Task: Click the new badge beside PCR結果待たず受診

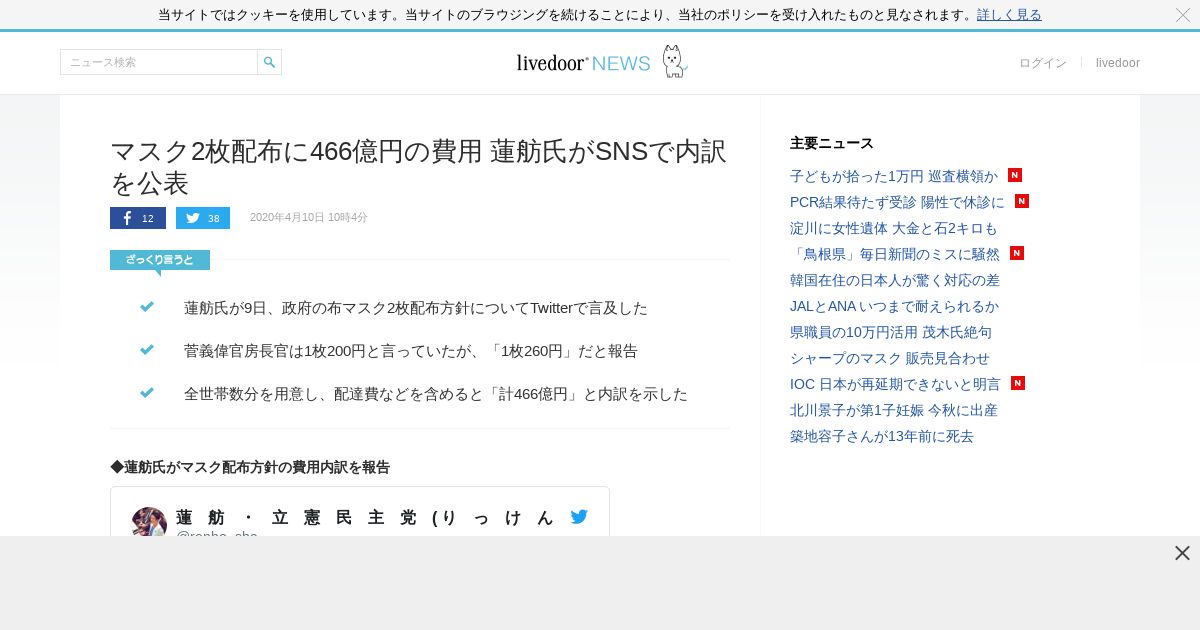Action: click(1022, 201)
